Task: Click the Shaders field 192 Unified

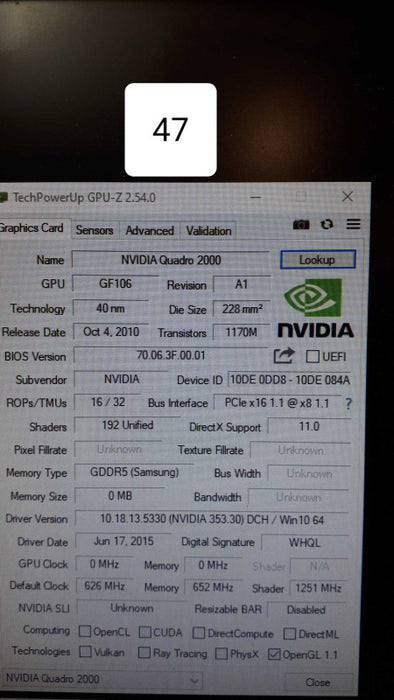Action: (x=128, y=425)
